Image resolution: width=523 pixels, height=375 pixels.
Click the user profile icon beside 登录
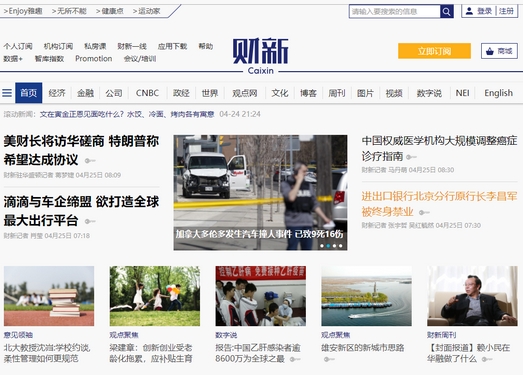pyautogui.click(x=469, y=11)
